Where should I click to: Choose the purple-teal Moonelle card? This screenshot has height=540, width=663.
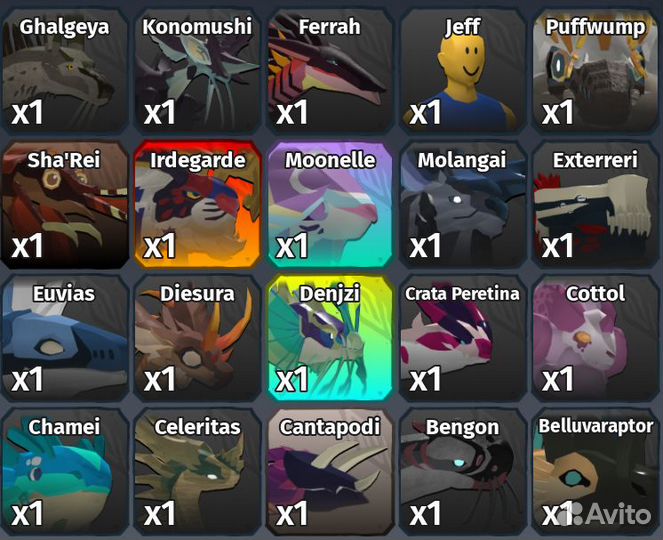pyautogui.click(x=330, y=205)
